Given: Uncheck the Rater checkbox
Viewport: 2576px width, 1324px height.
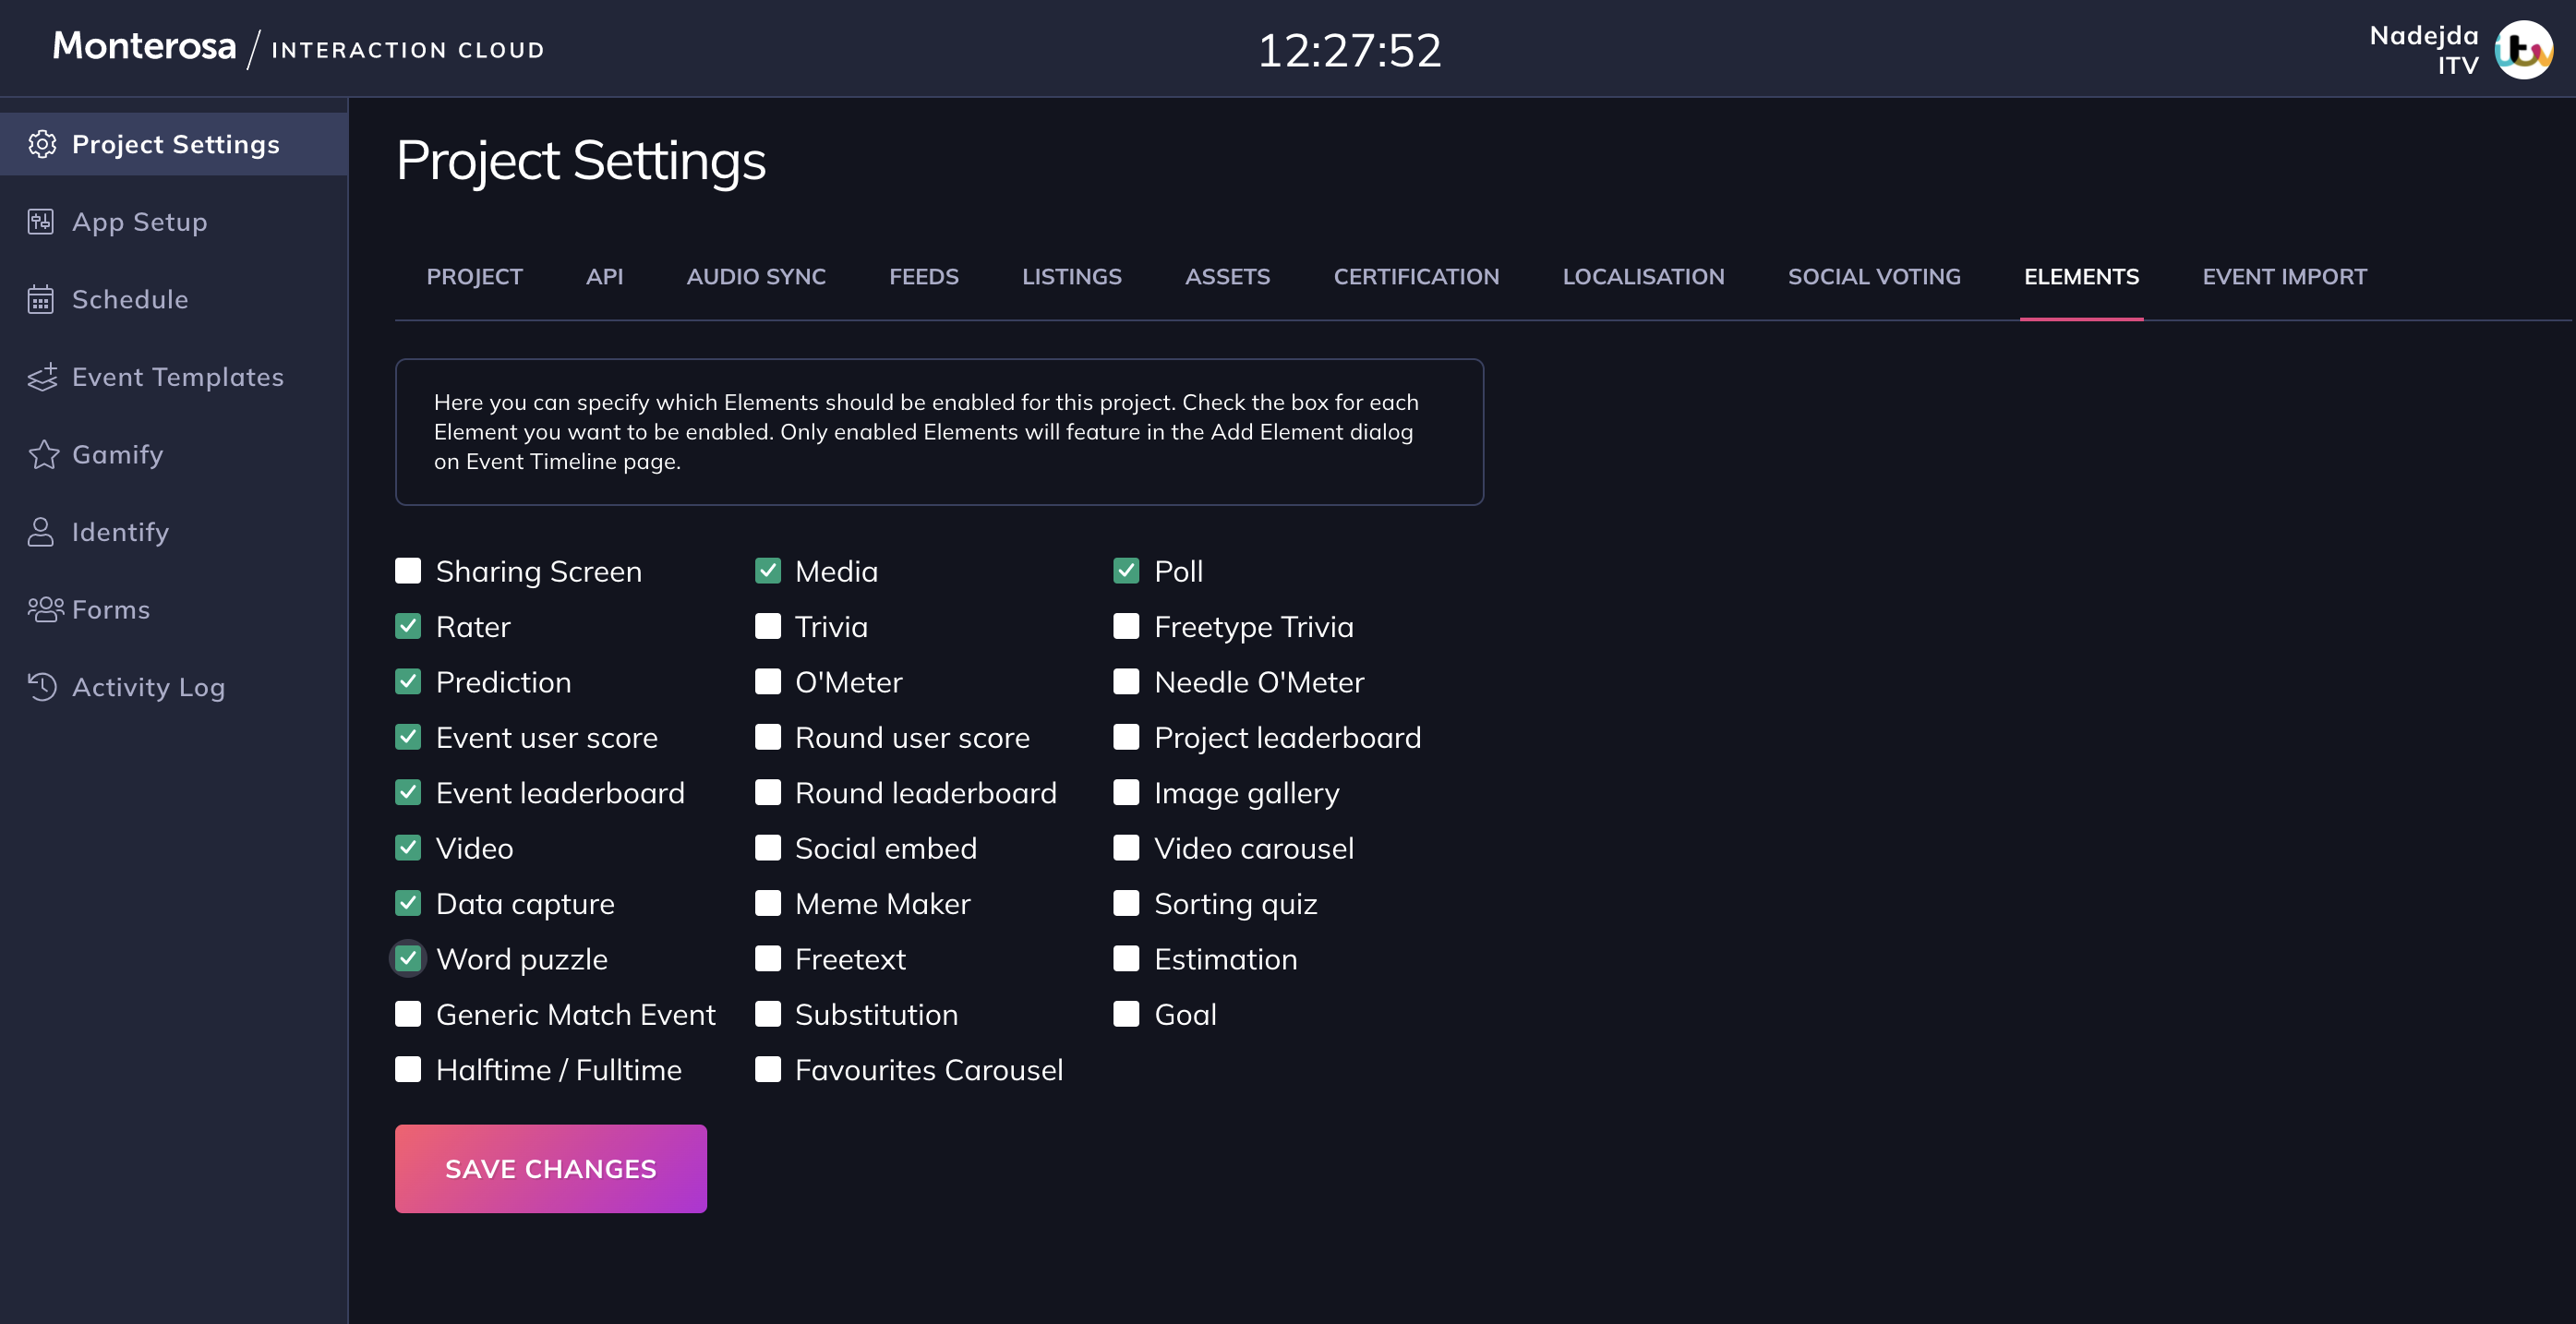Looking at the screenshot, I should click(408, 626).
